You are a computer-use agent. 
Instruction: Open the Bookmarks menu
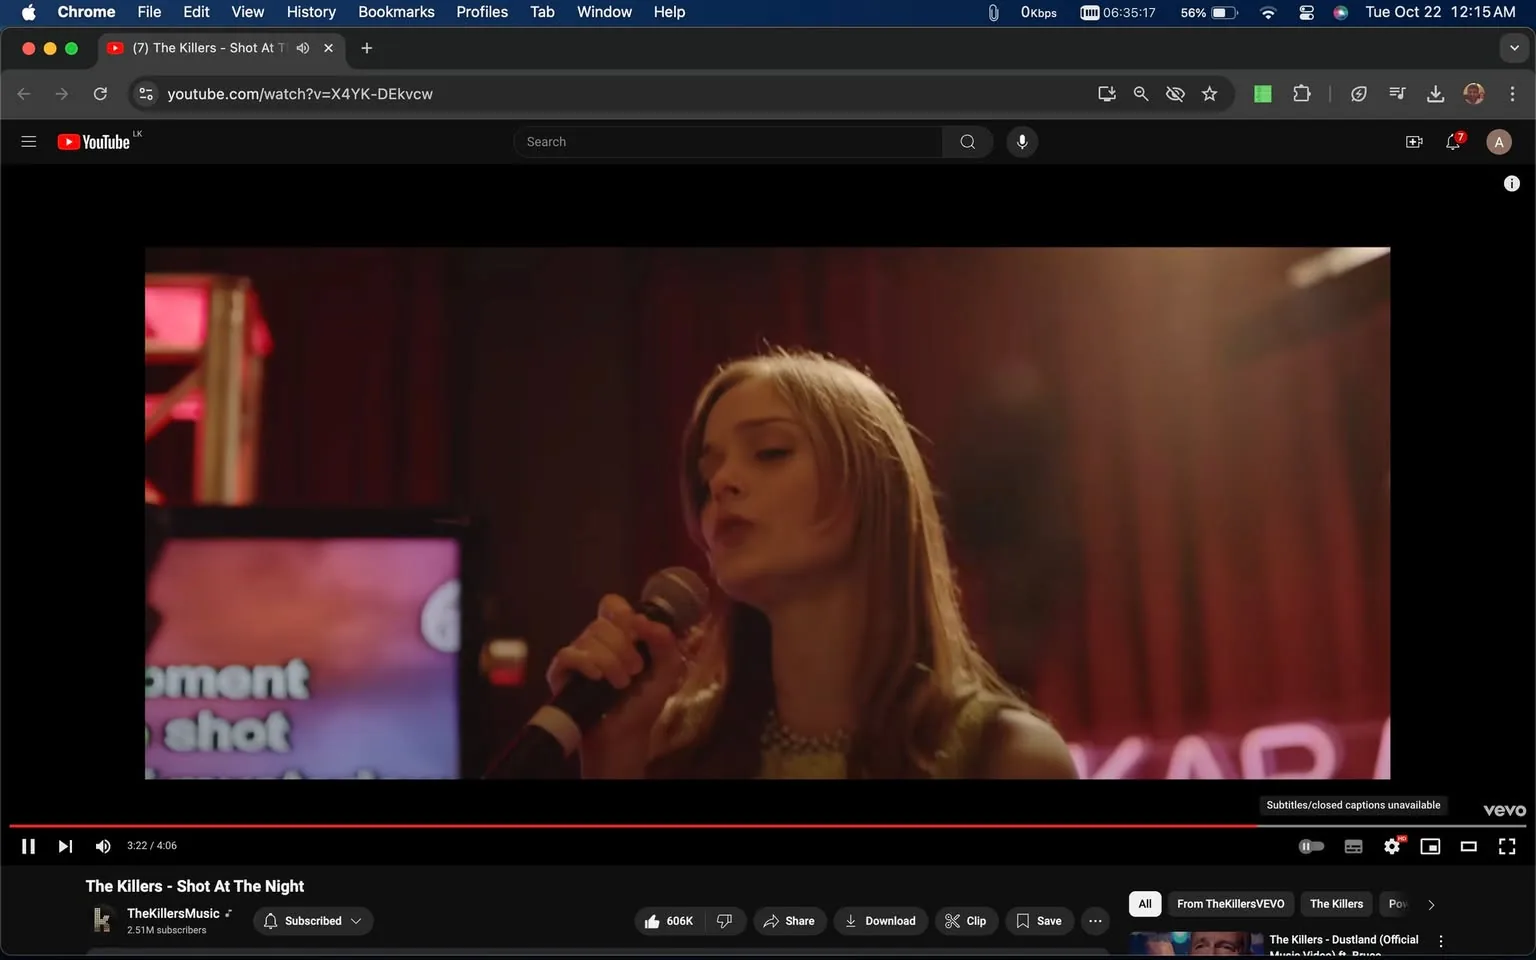tap(395, 12)
